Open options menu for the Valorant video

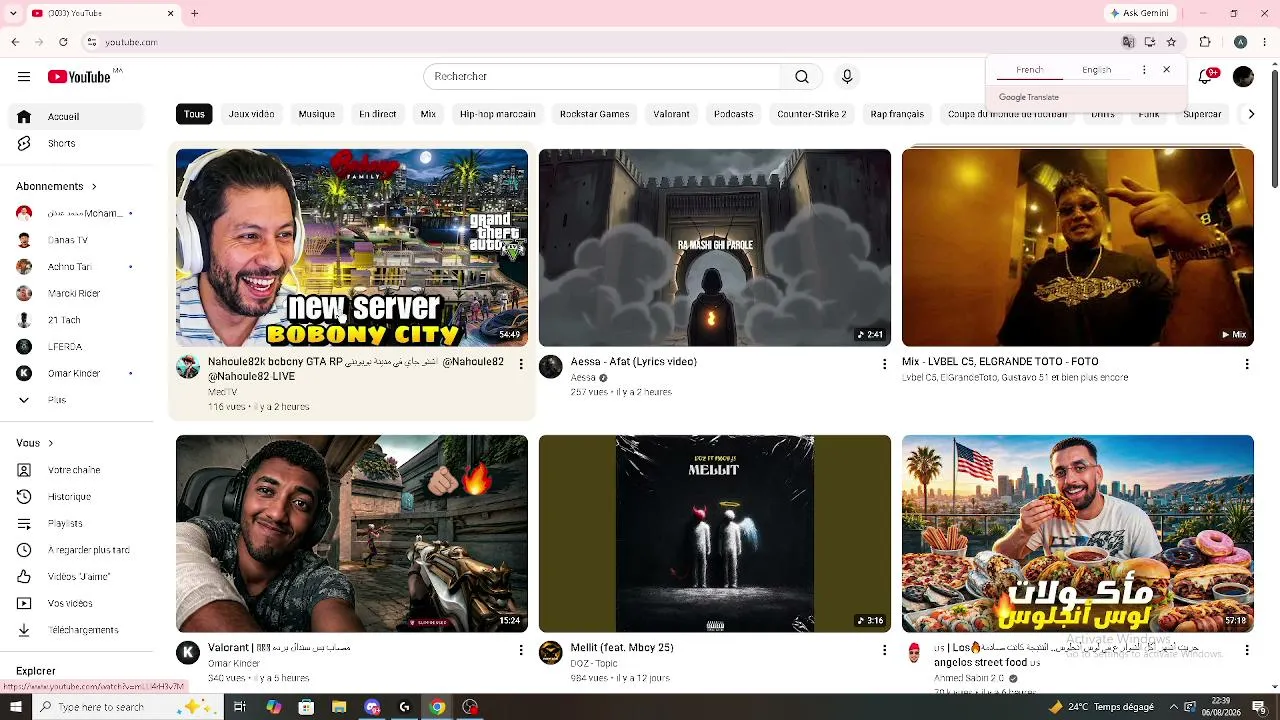tap(521, 650)
